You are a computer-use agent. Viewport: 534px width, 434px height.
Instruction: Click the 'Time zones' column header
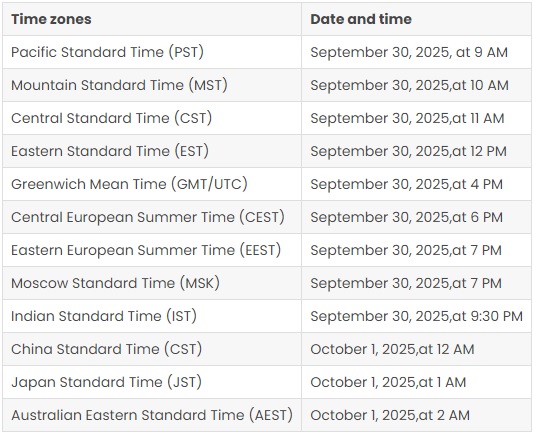152,19
